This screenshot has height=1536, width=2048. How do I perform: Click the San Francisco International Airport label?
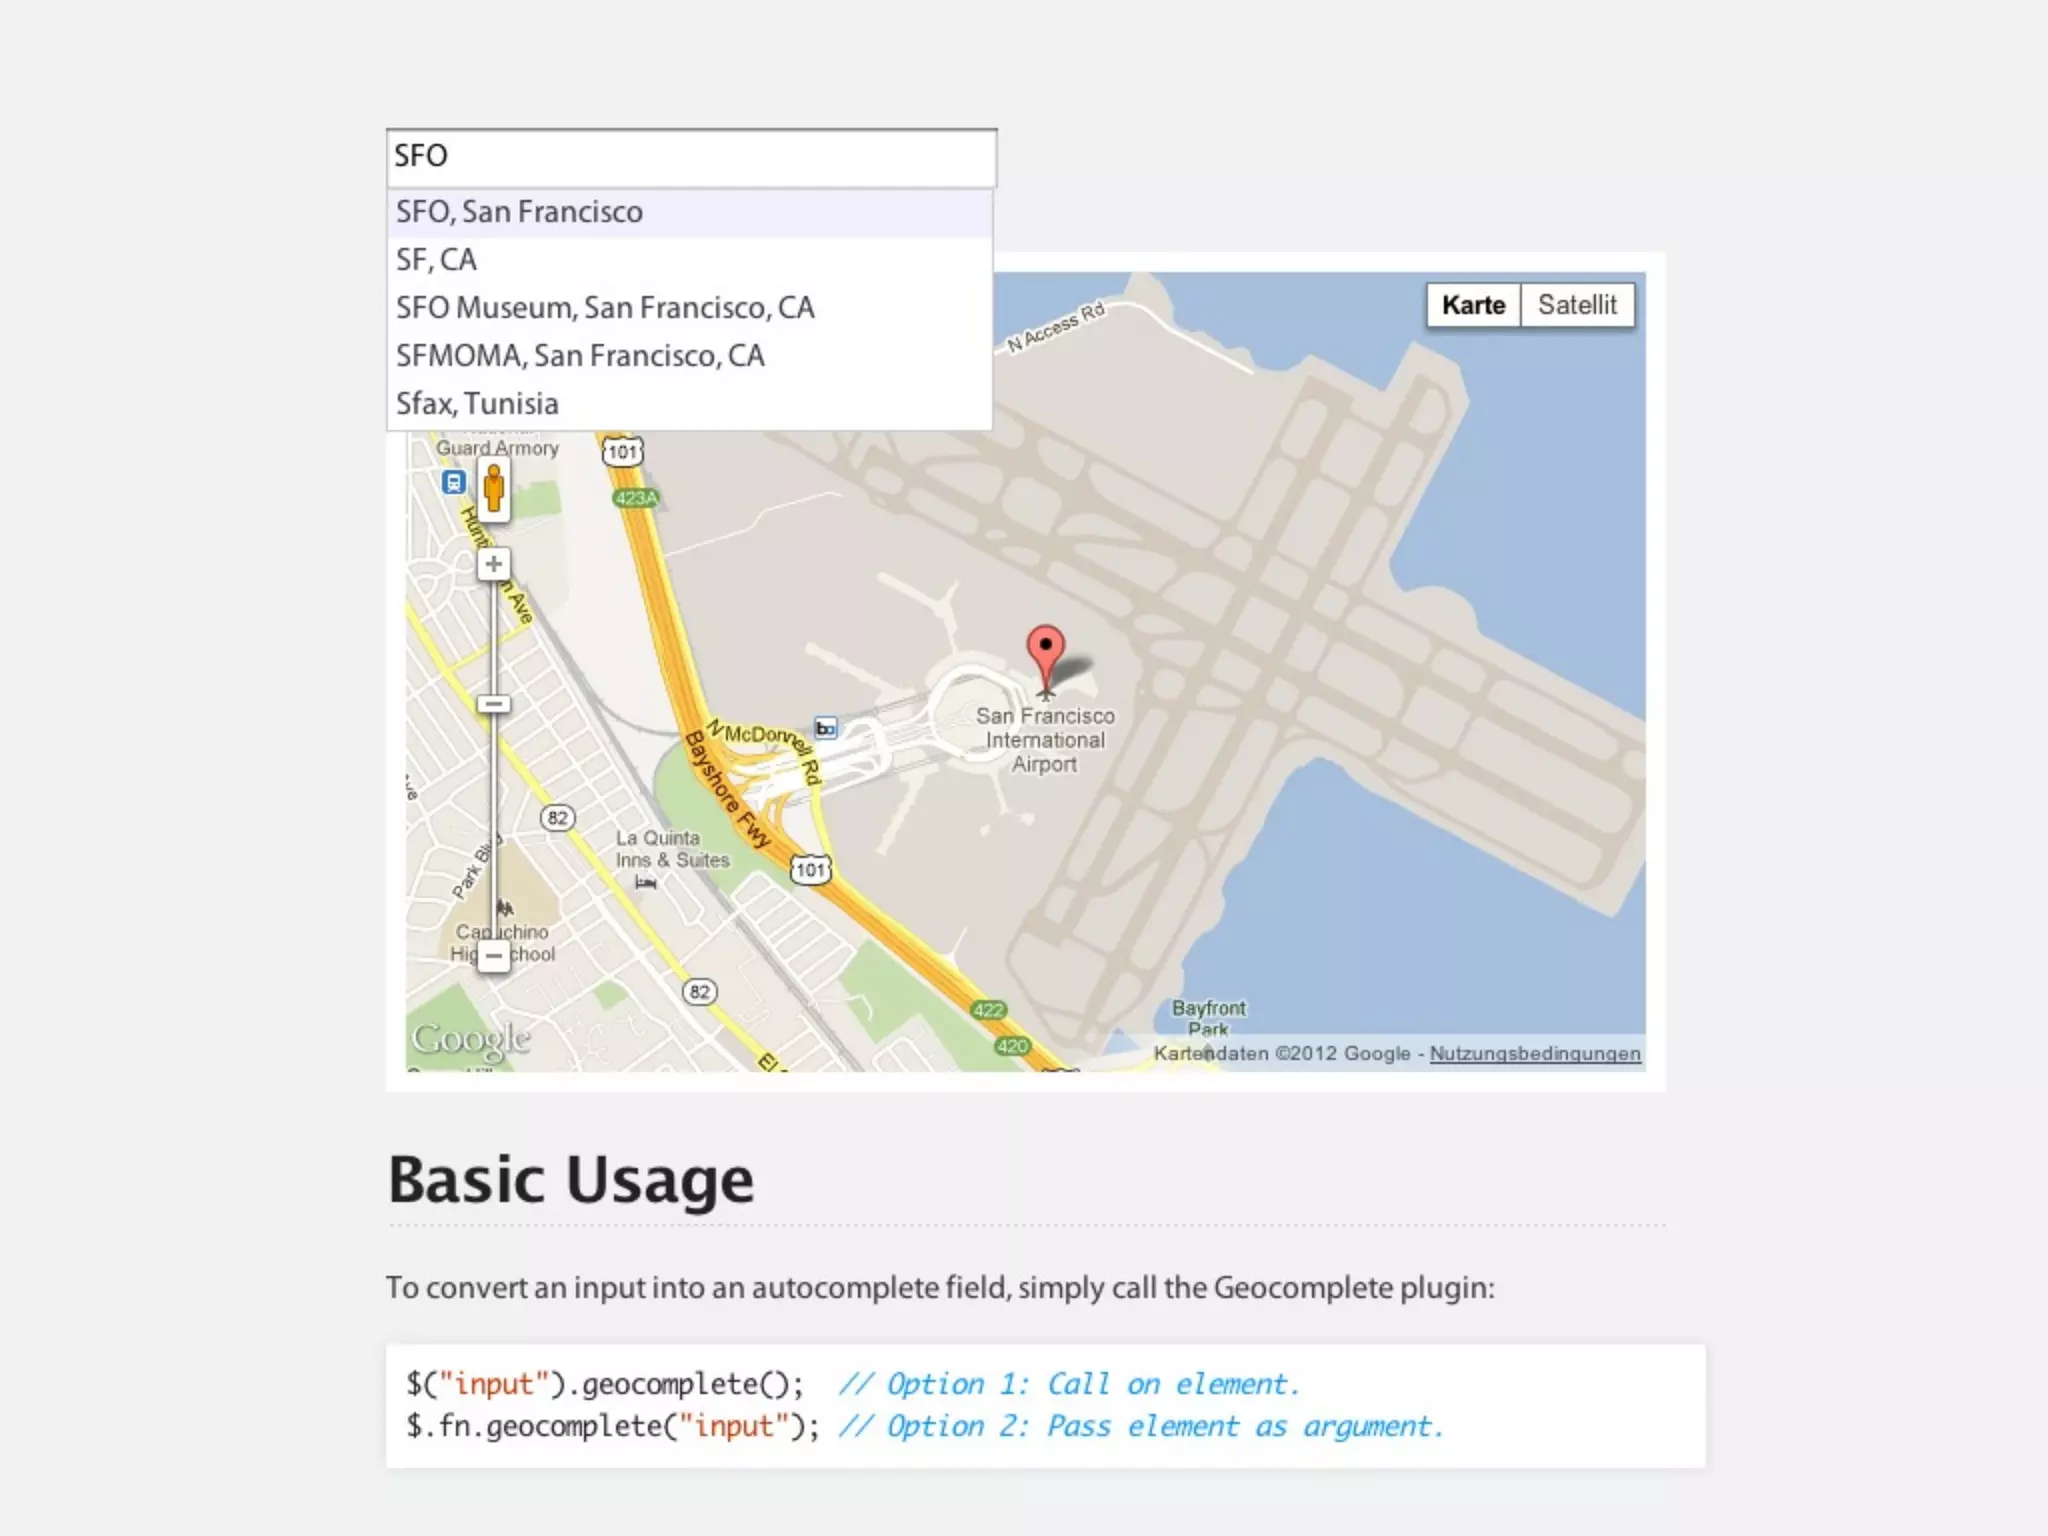pyautogui.click(x=1045, y=740)
